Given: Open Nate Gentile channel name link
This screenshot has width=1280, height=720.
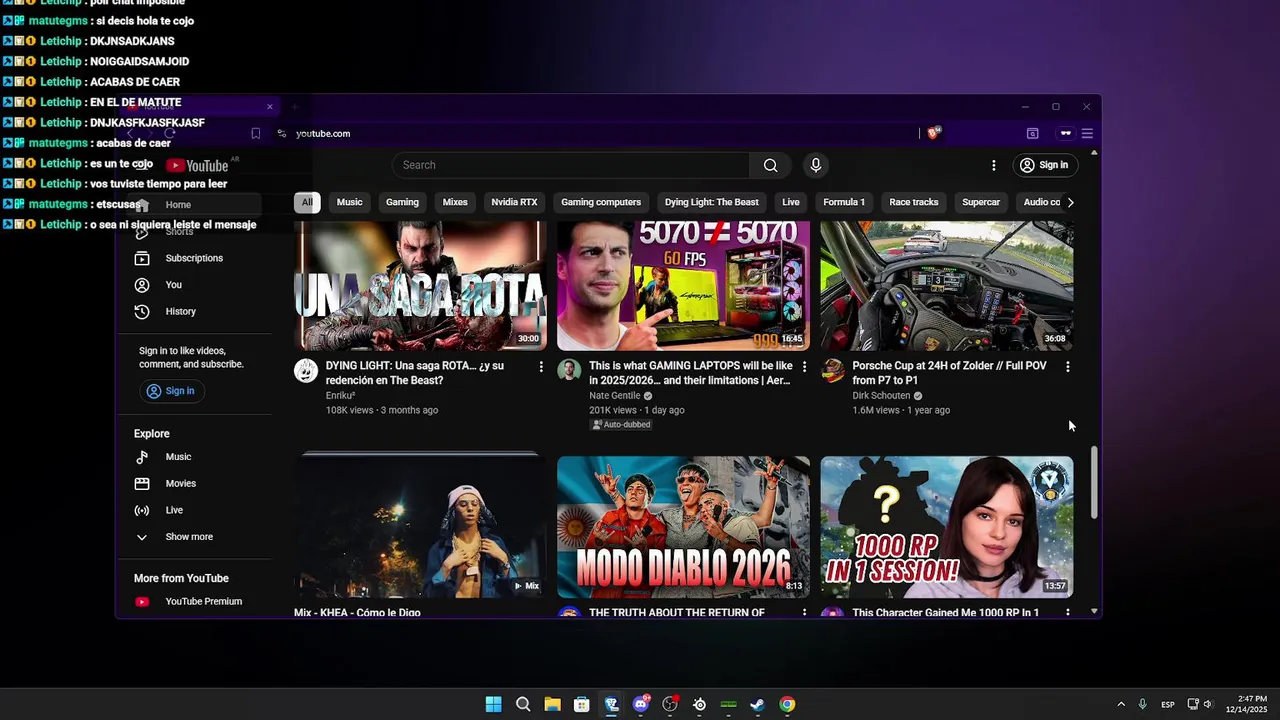Looking at the screenshot, I should coord(615,396).
